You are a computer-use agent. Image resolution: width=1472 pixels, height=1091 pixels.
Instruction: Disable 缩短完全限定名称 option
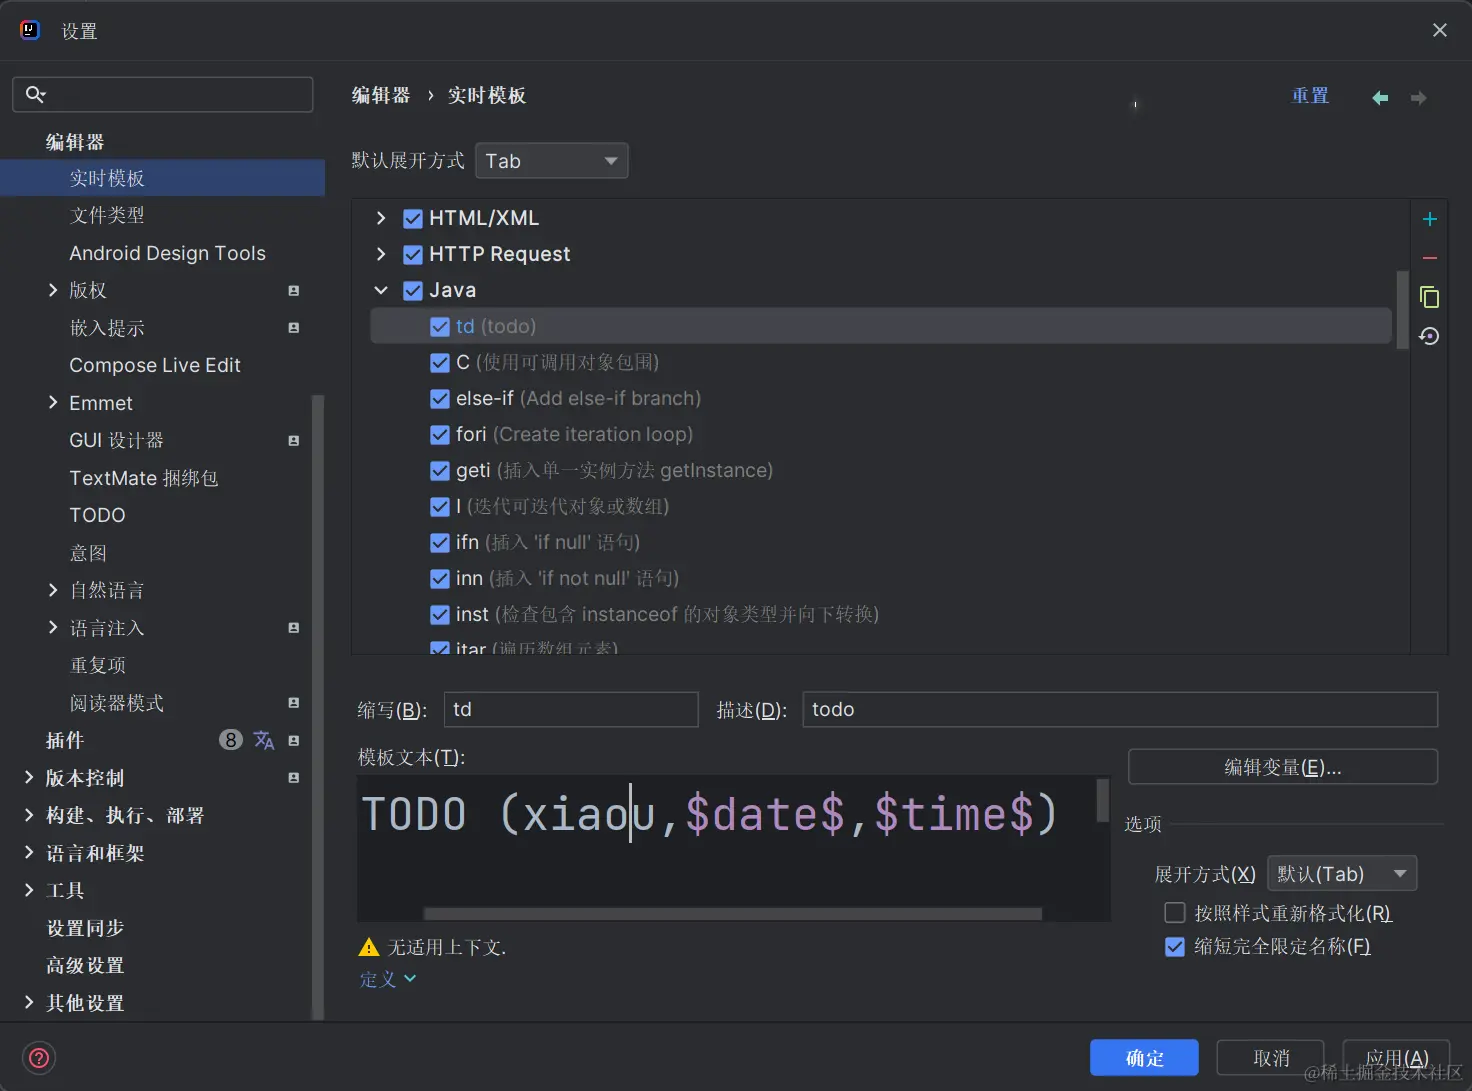click(1175, 946)
